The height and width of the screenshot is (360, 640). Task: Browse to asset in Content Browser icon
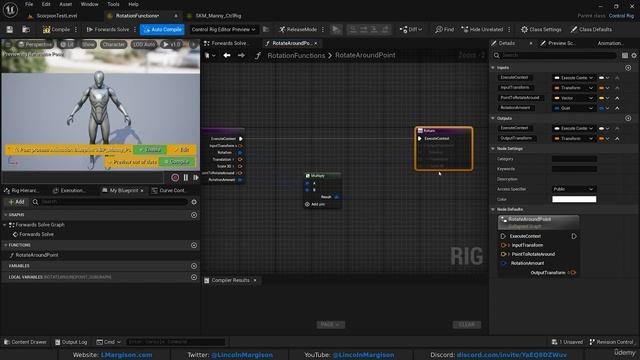coord(26,29)
